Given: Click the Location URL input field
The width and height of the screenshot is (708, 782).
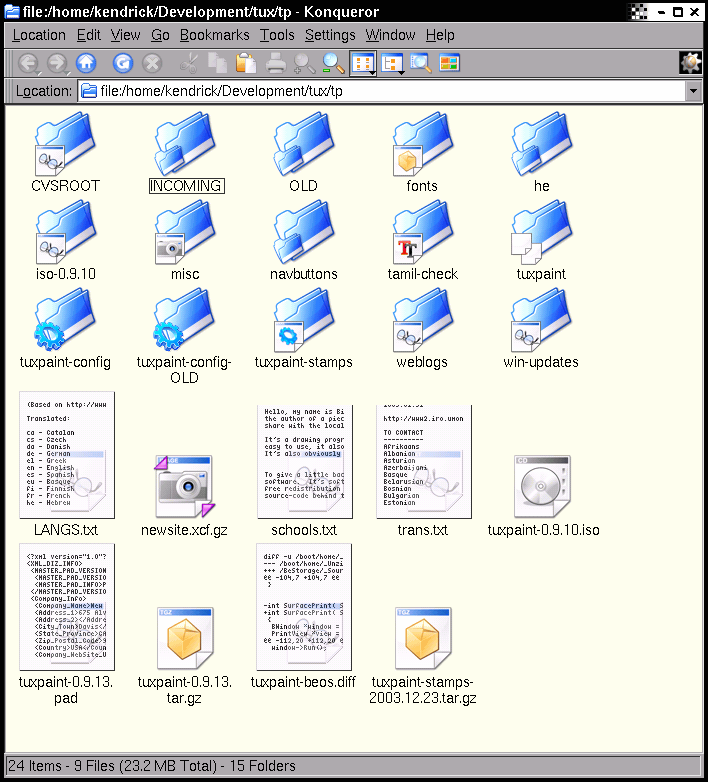Looking at the screenshot, I should [x=382, y=91].
